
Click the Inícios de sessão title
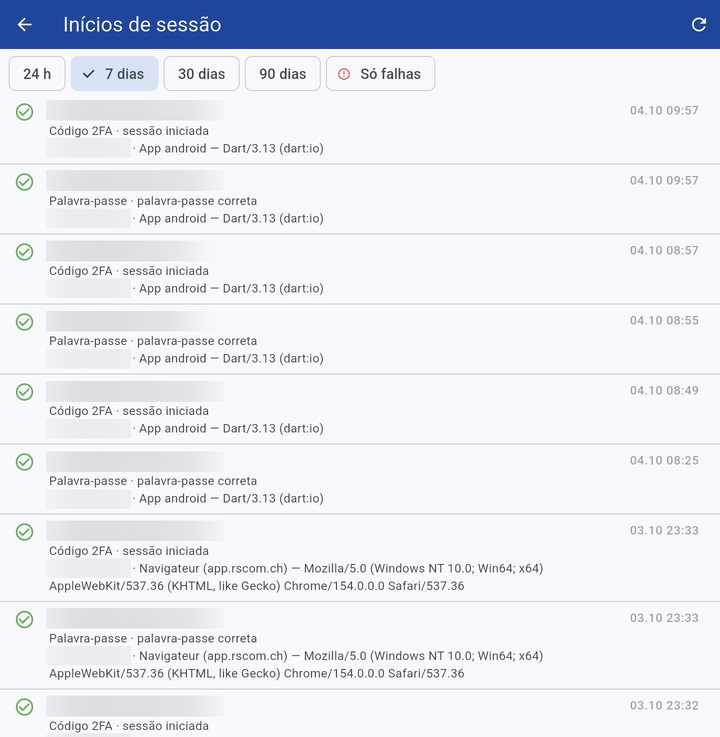[x=142, y=24]
